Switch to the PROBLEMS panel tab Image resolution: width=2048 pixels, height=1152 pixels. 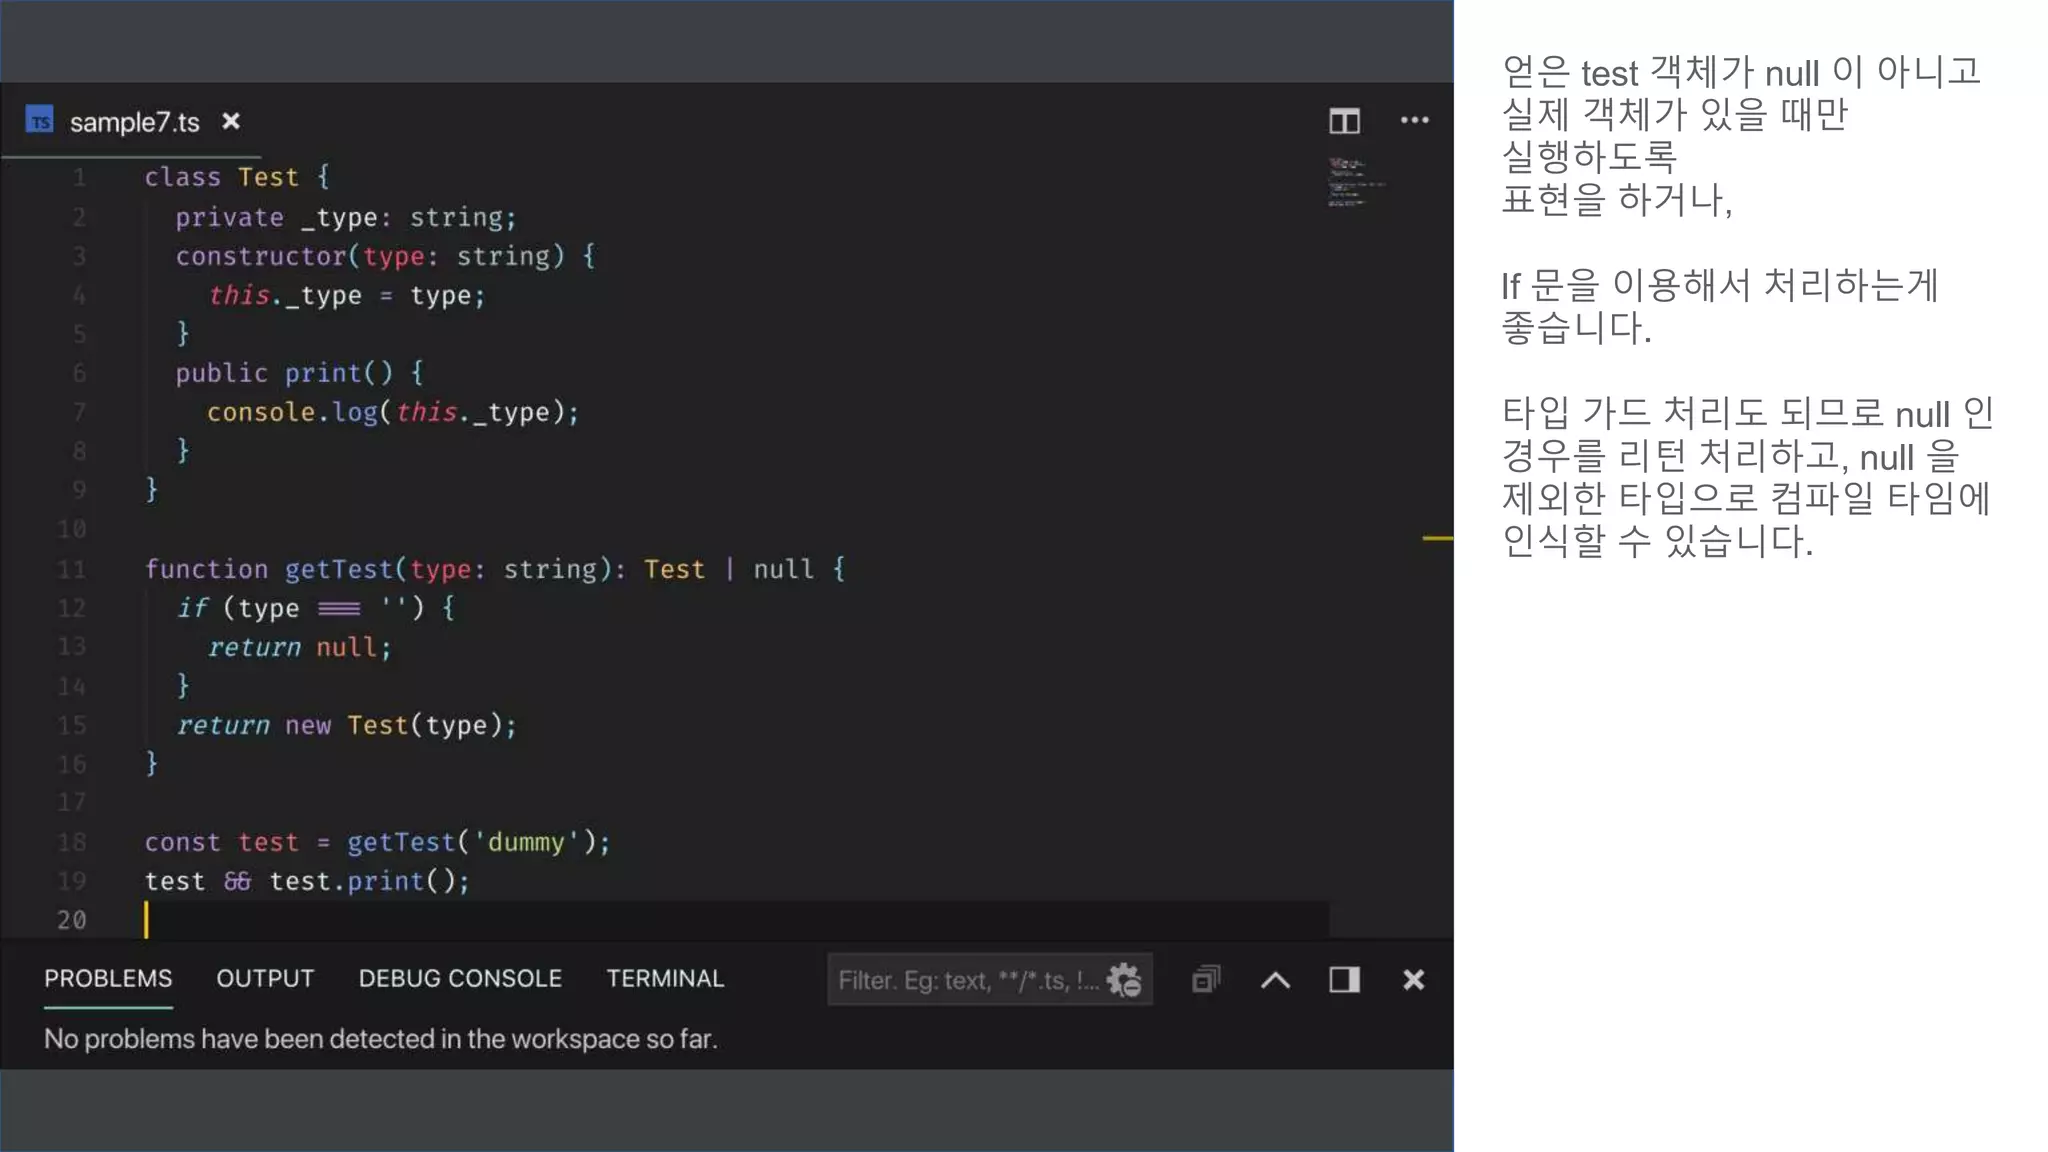[x=108, y=978]
